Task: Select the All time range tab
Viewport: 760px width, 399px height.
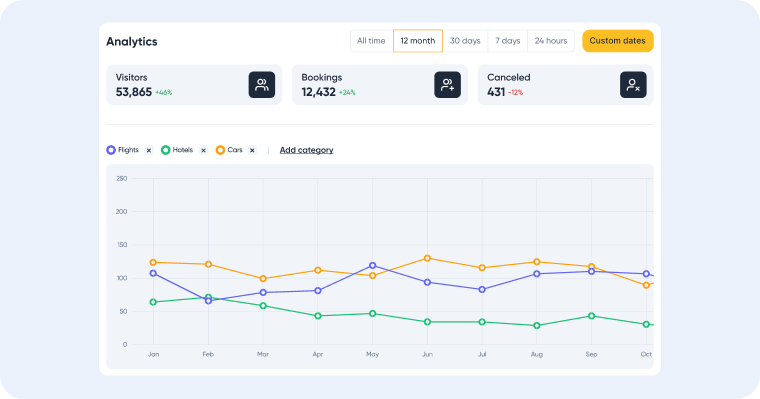Action: point(371,41)
